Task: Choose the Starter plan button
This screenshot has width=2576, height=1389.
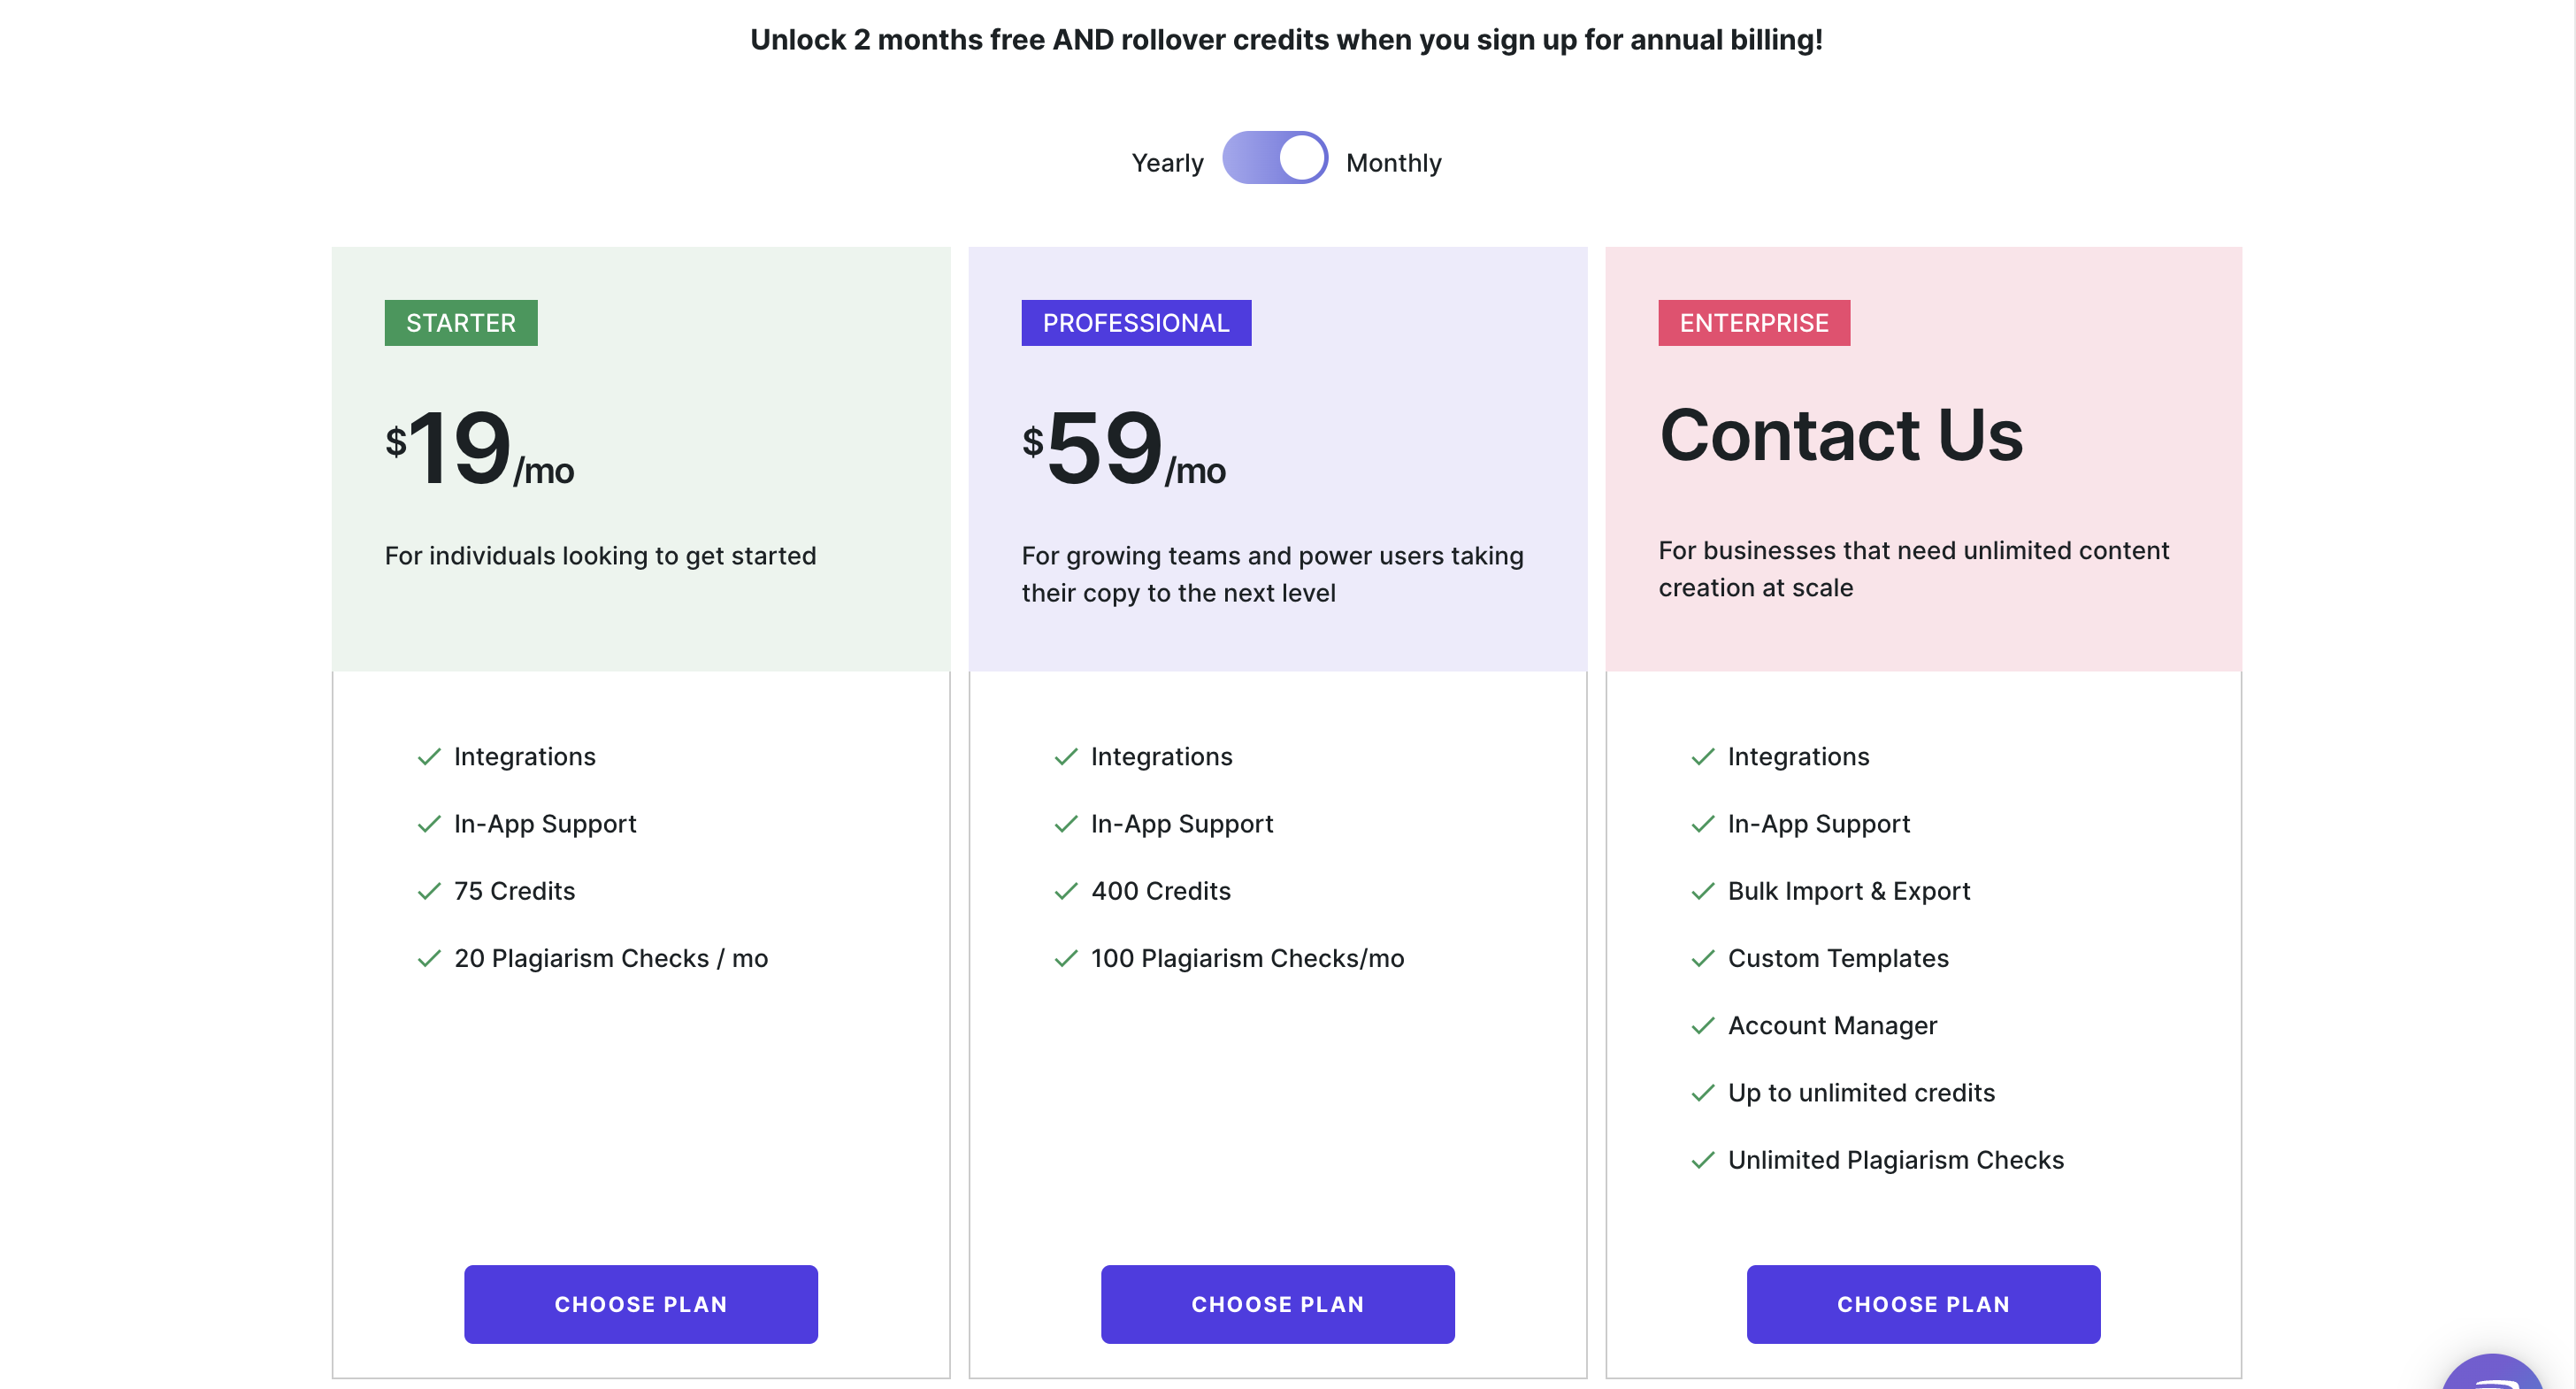Action: pos(640,1303)
